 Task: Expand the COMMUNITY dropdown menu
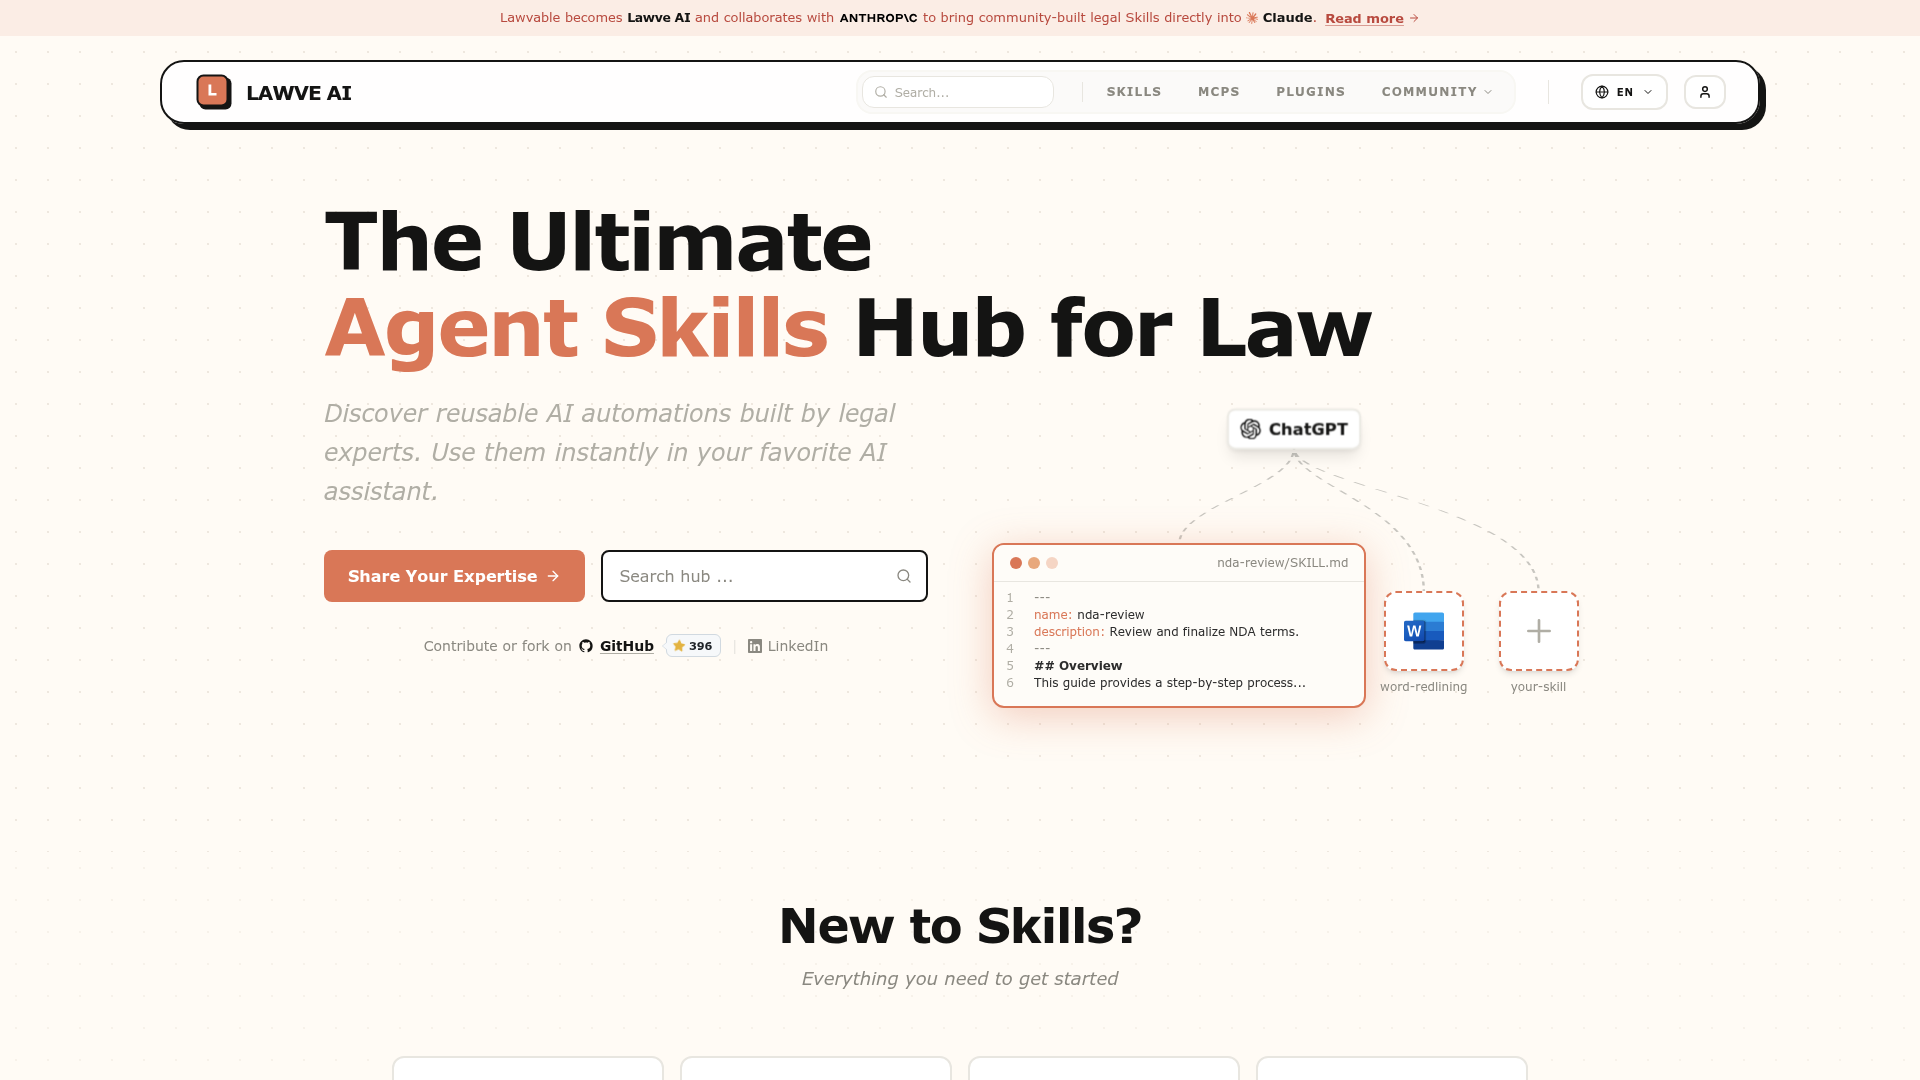(x=1437, y=92)
